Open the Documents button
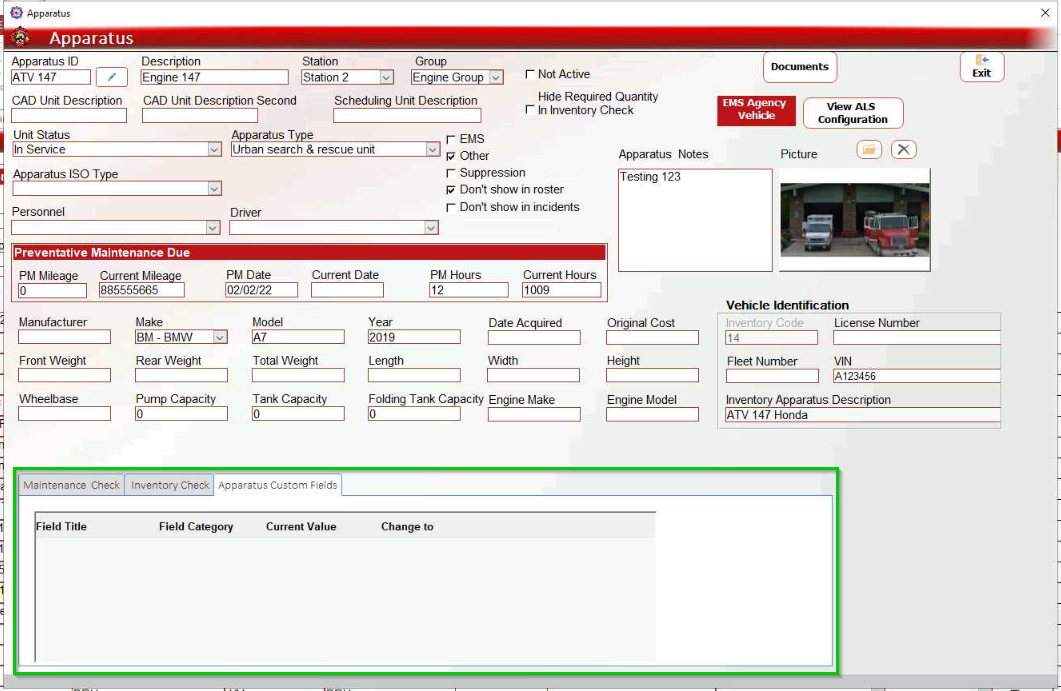Screen dimensions: 1061x691 point(799,67)
